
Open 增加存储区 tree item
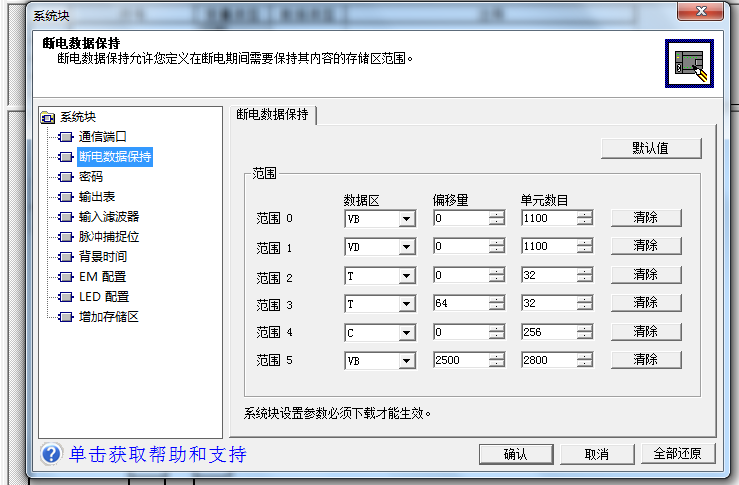click(108, 317)
